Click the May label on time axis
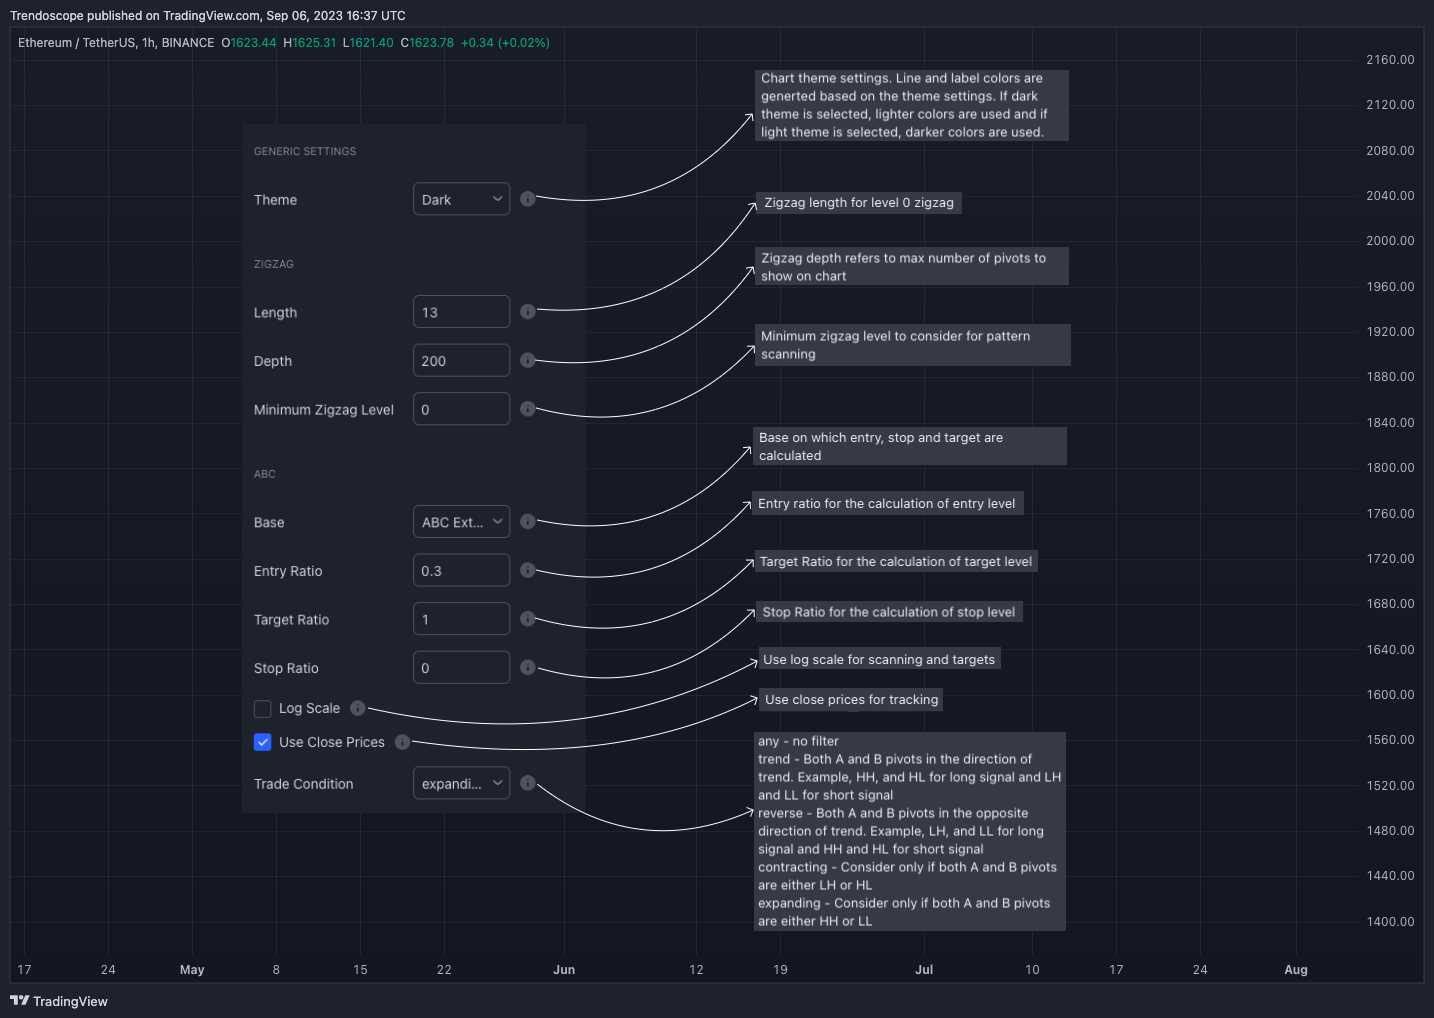Image resolution: width=1434 pixels, height=1018 pixels. point(192,970)
